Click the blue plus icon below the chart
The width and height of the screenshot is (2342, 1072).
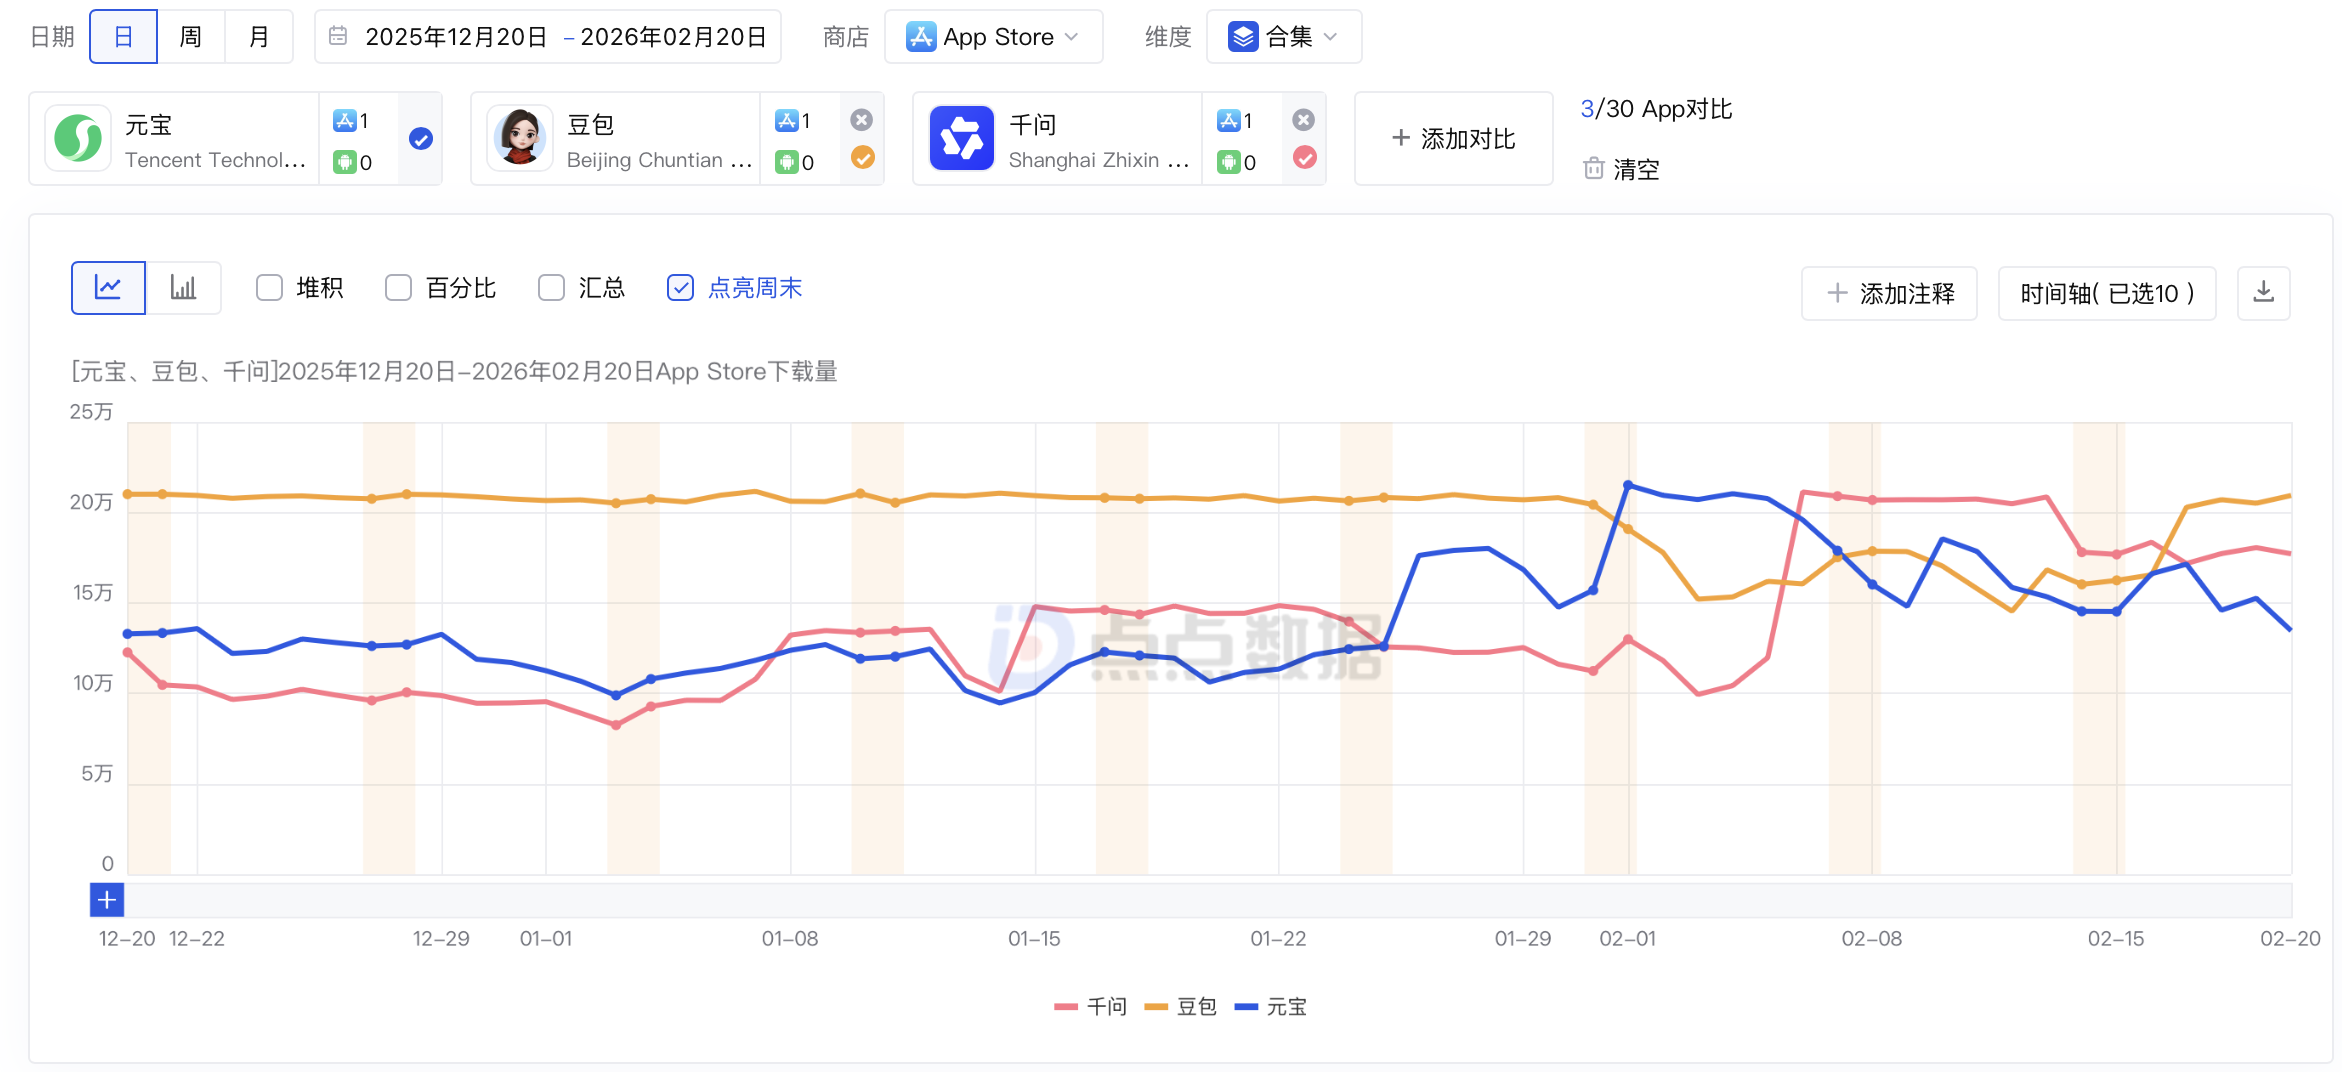coord(107,899)
